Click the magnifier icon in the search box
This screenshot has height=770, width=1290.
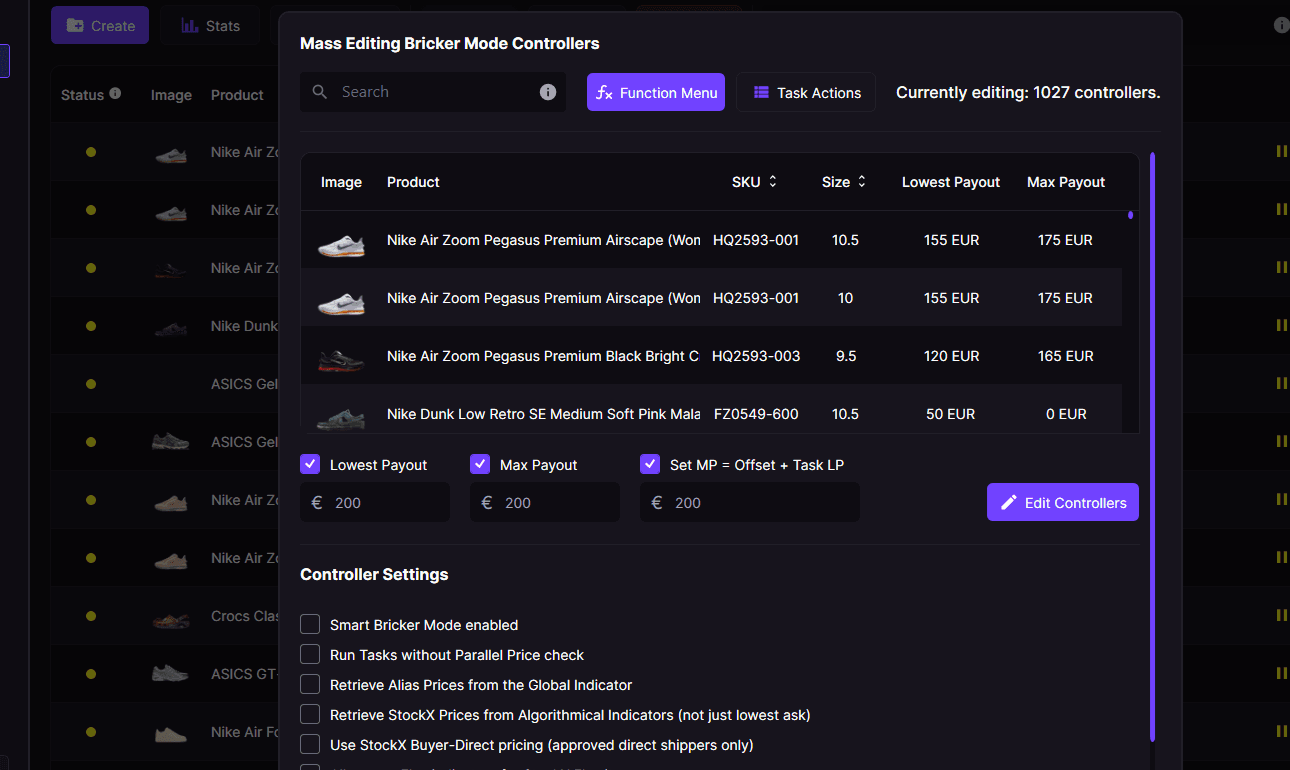(320, 92)
